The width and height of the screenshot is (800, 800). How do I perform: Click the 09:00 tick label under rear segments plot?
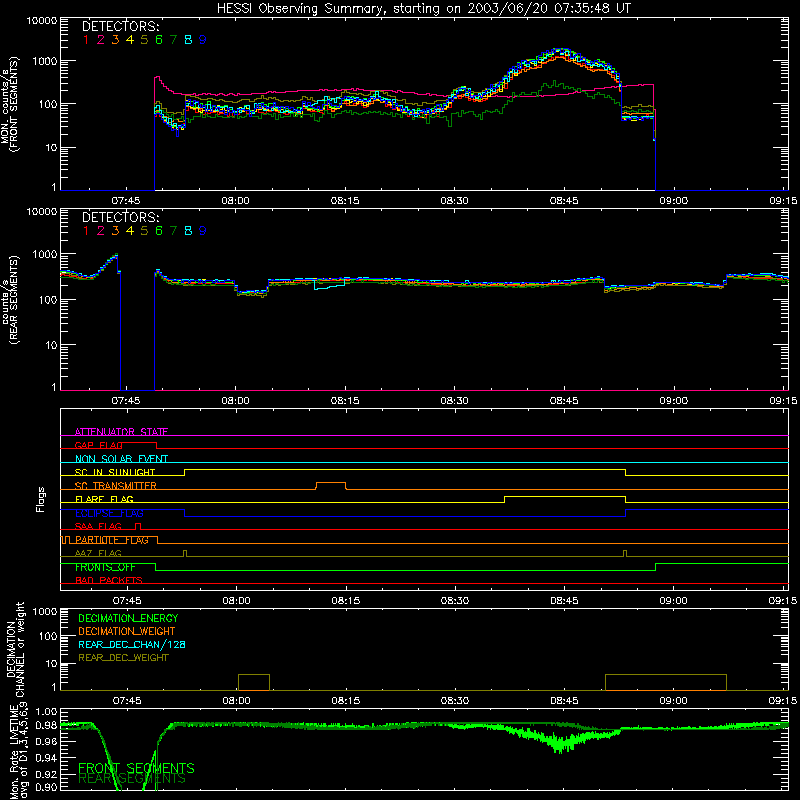click(x=673, y=401)
